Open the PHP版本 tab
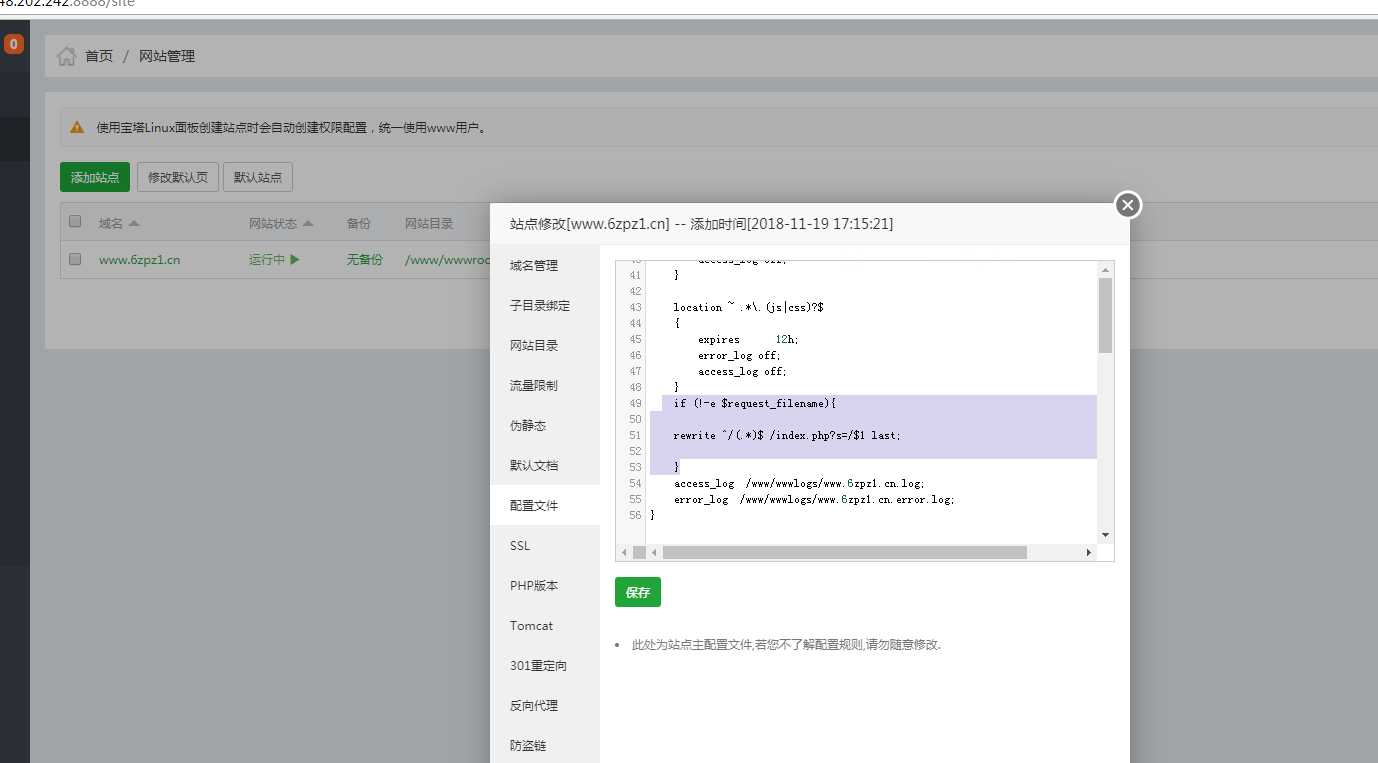1378x763 pixels. tap(545, 586)
